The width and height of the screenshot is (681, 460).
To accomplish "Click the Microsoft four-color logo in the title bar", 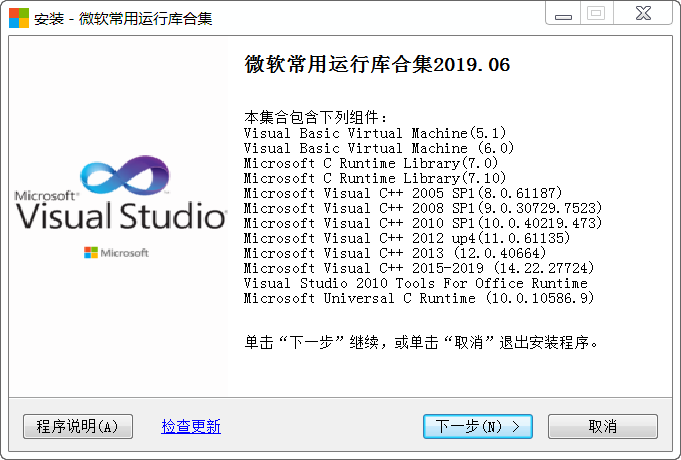I will [x=19, y=18].
